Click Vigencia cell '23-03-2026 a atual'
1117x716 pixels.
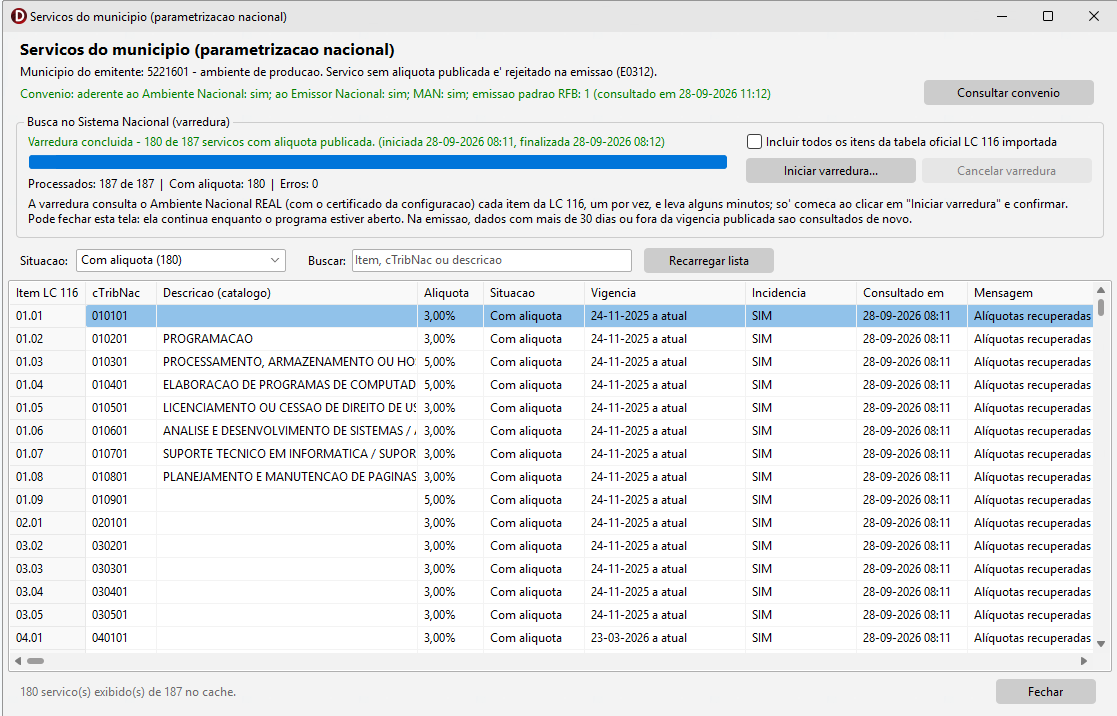tap(665, 638)
